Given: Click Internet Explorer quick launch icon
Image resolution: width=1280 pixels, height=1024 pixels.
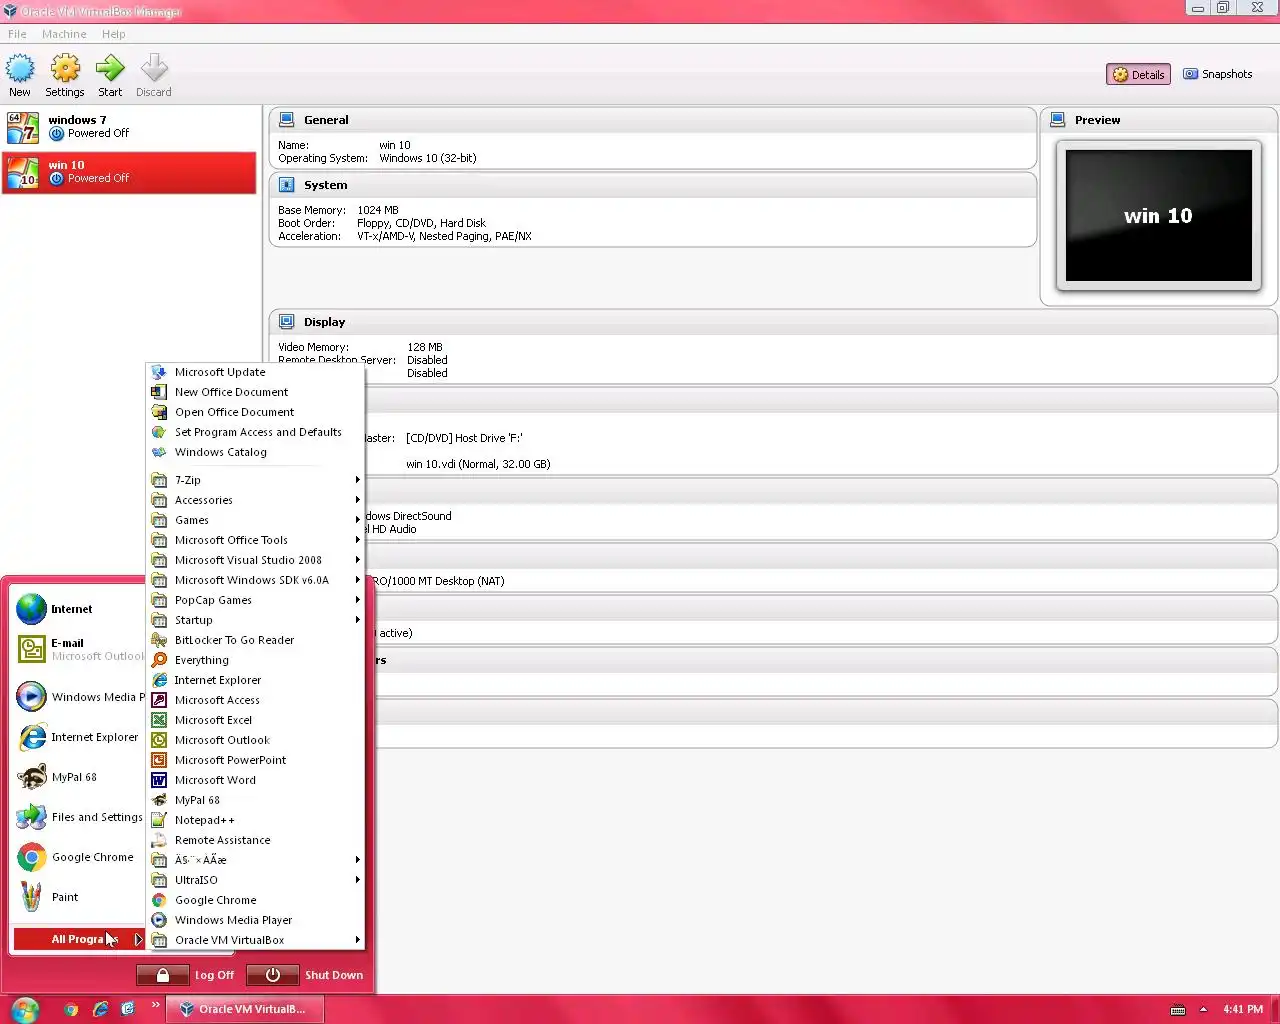Looking at the screenshot, I should (100, 1009).
